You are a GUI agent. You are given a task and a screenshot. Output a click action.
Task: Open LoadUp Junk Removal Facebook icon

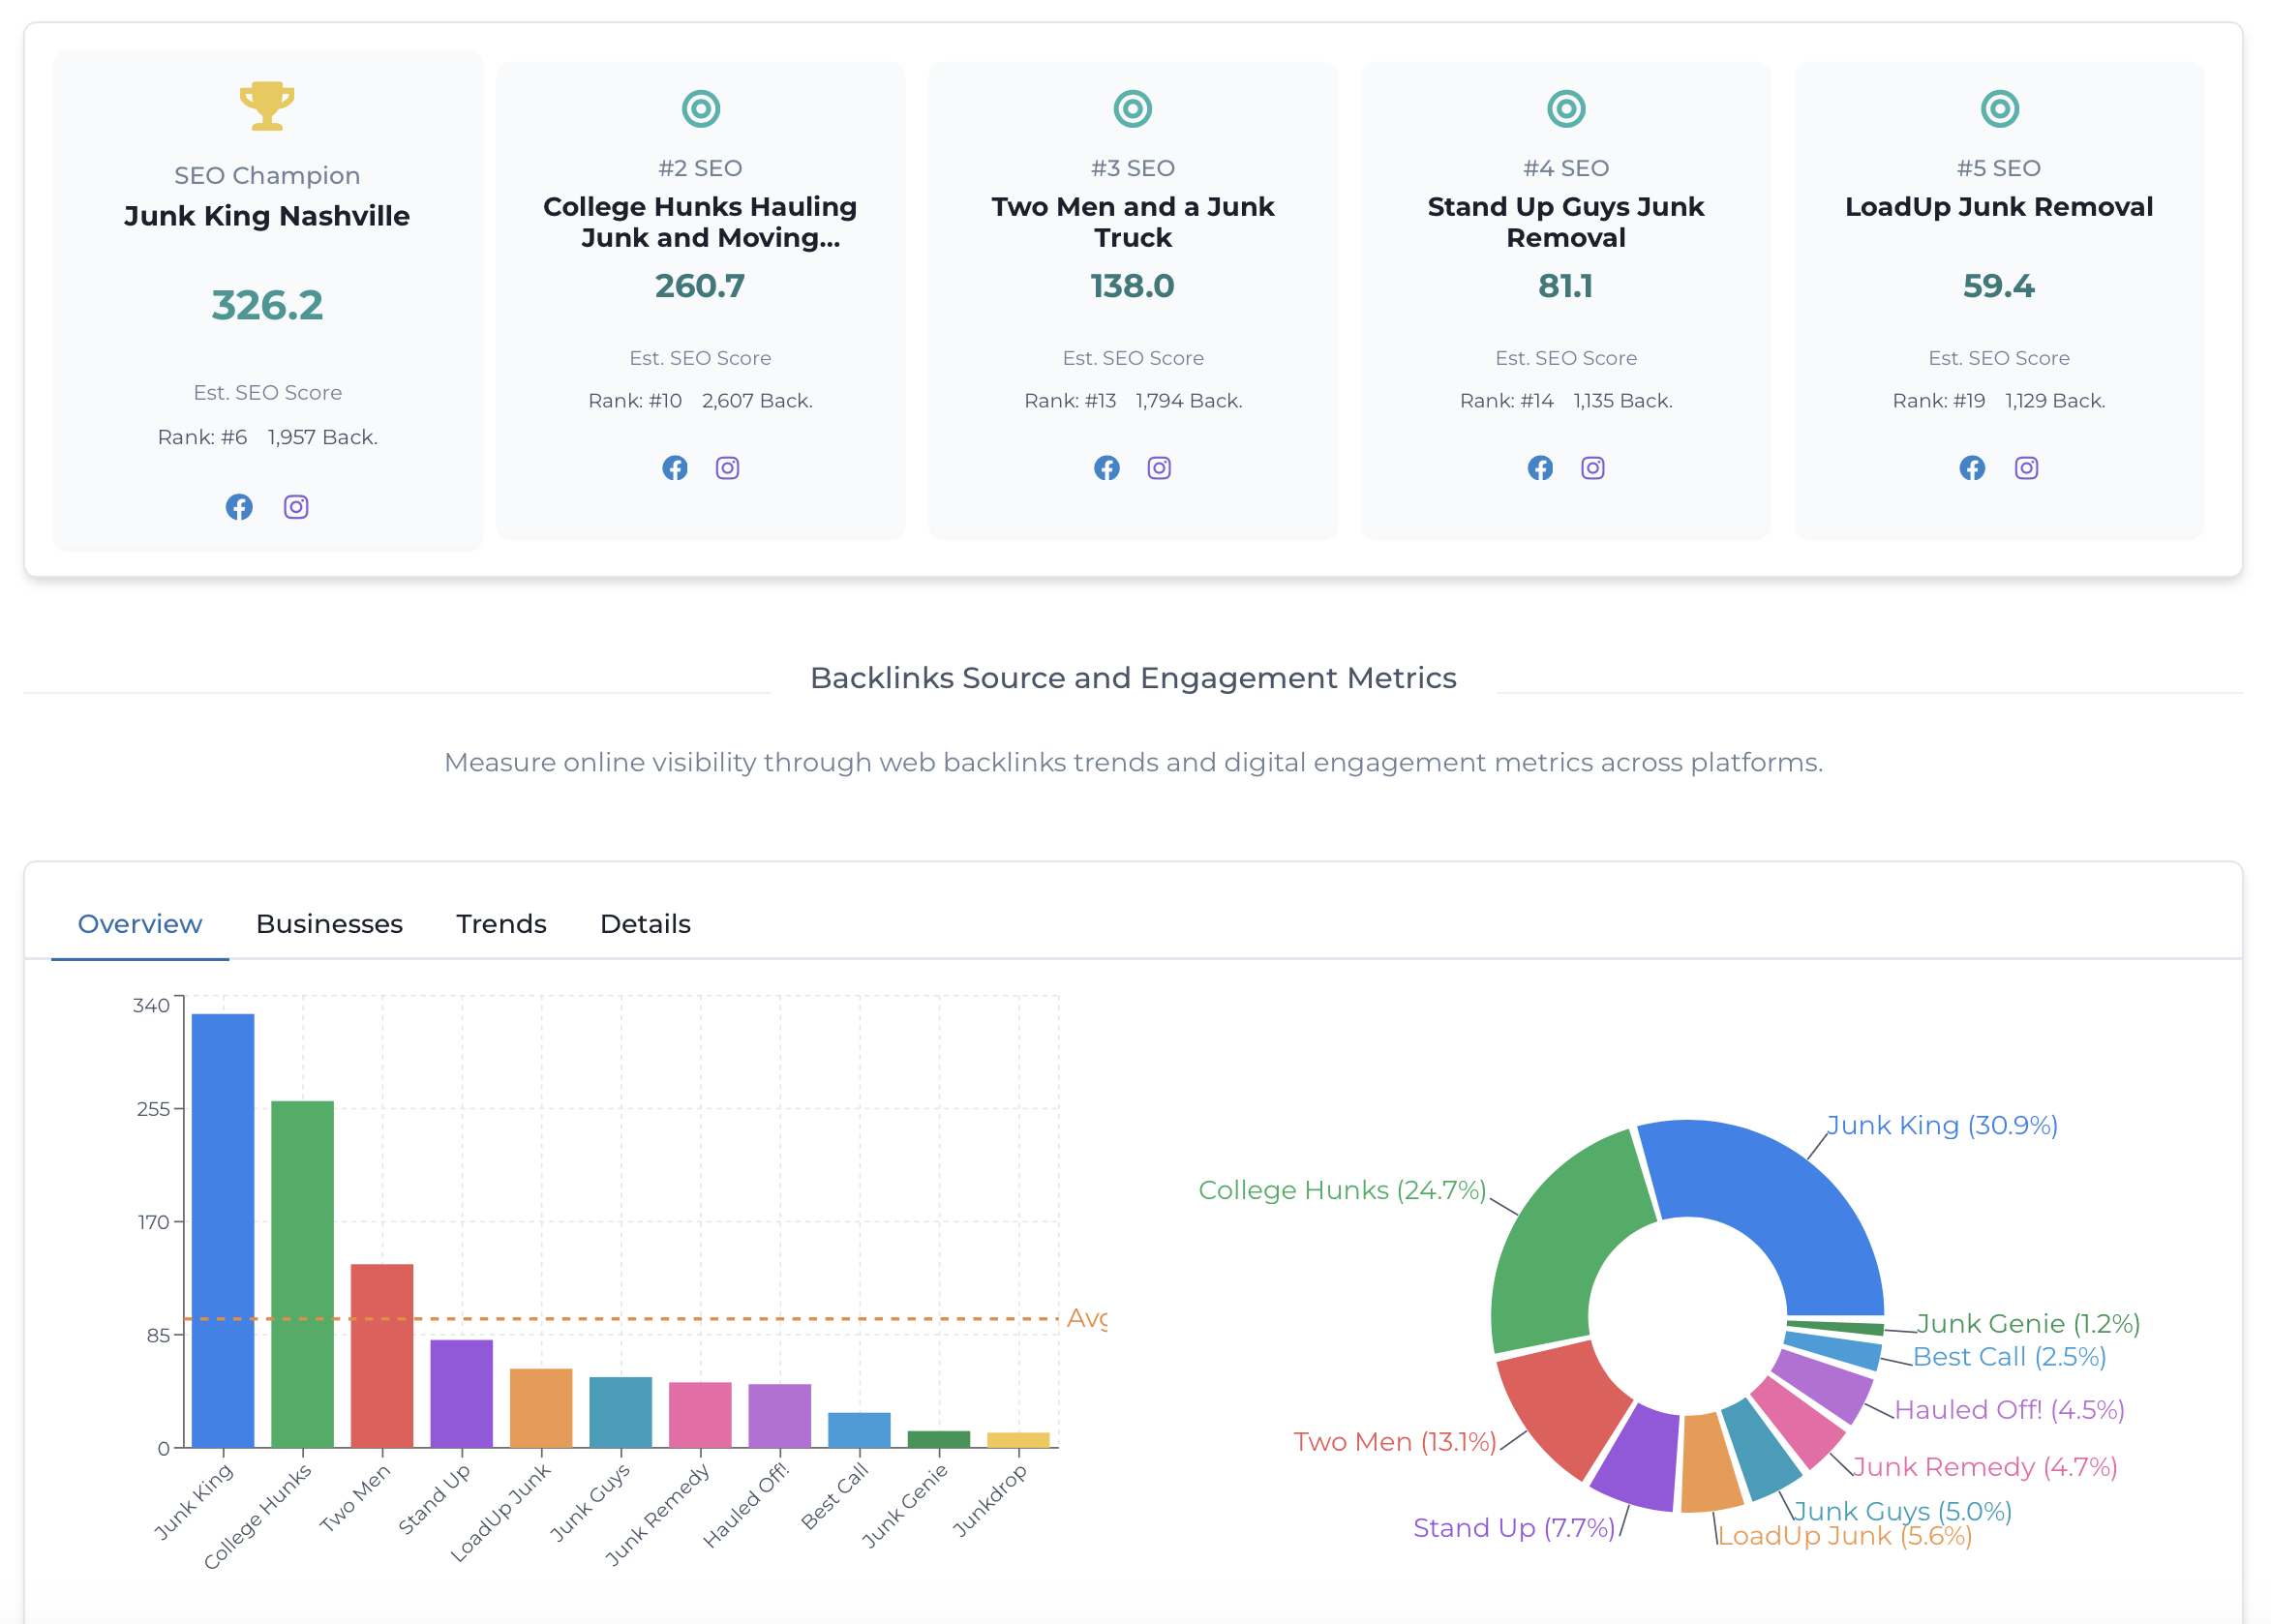(1972, 468)
